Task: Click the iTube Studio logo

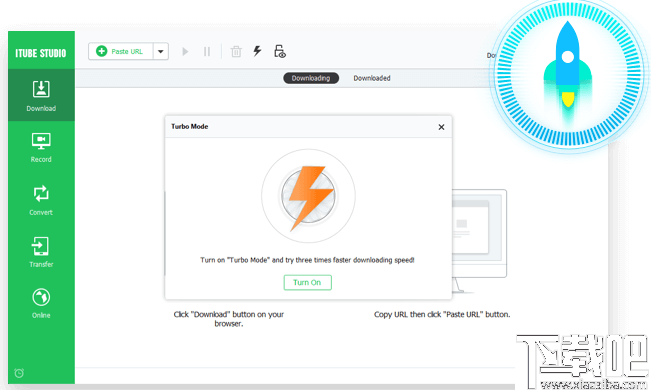Action: pyautogui.click(x=41, y=53)
